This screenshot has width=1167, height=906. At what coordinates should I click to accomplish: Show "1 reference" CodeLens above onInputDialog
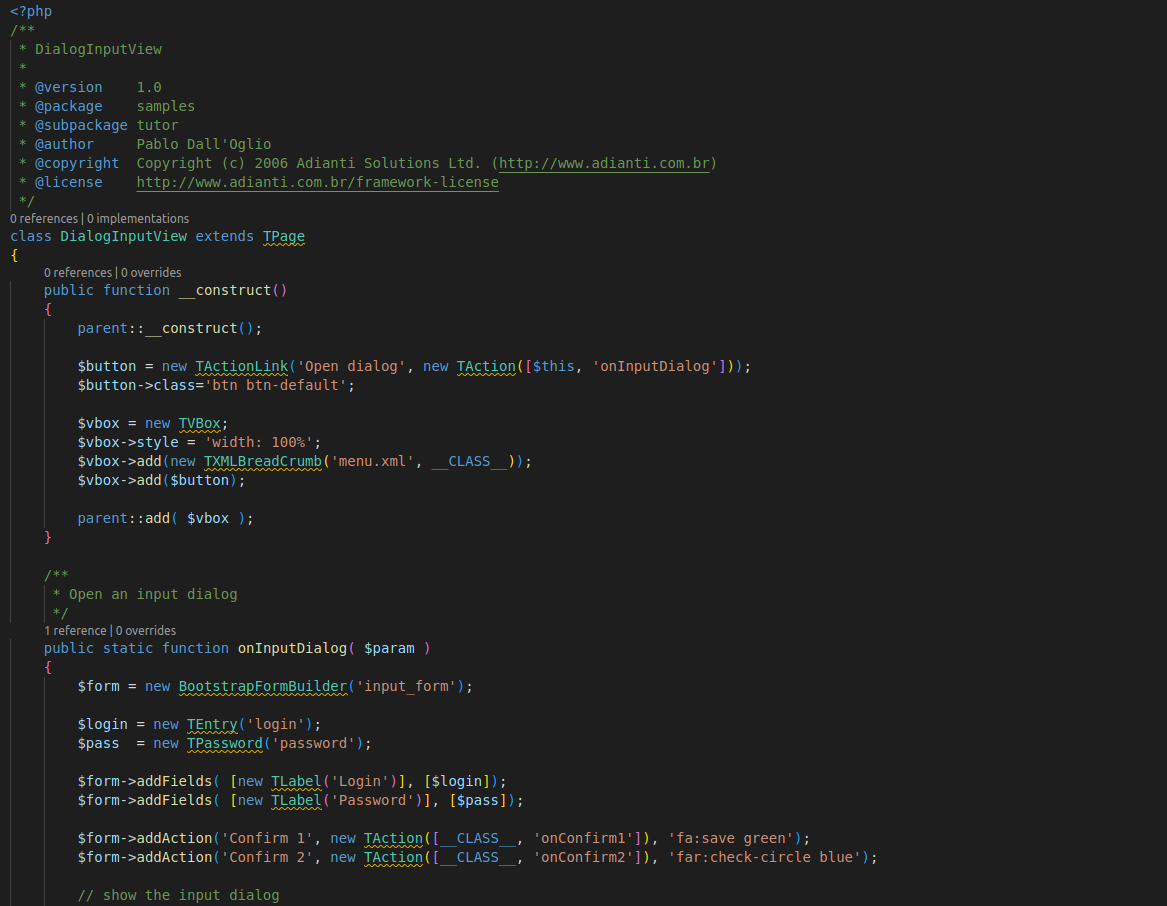(x=75, y=630)
